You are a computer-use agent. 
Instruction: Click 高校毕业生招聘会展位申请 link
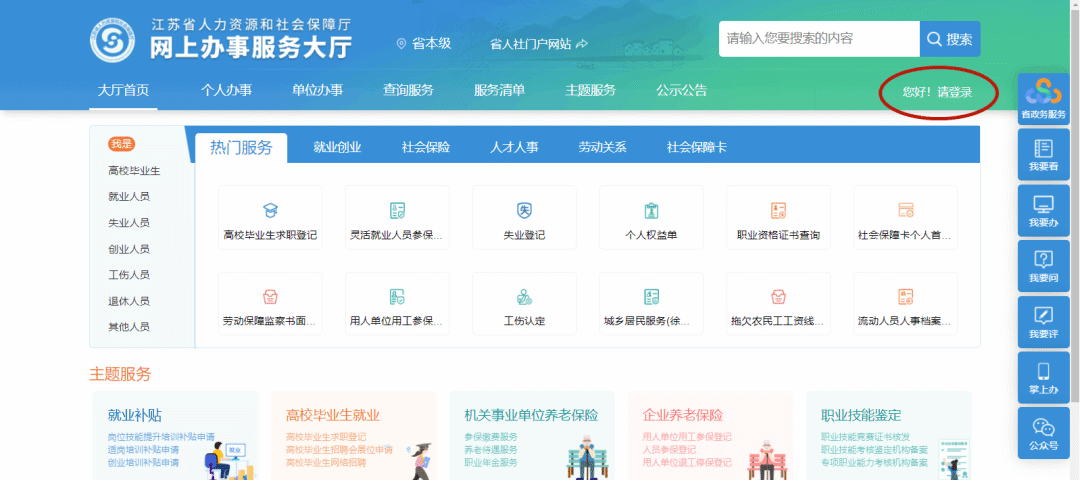(x=339, y=450)
